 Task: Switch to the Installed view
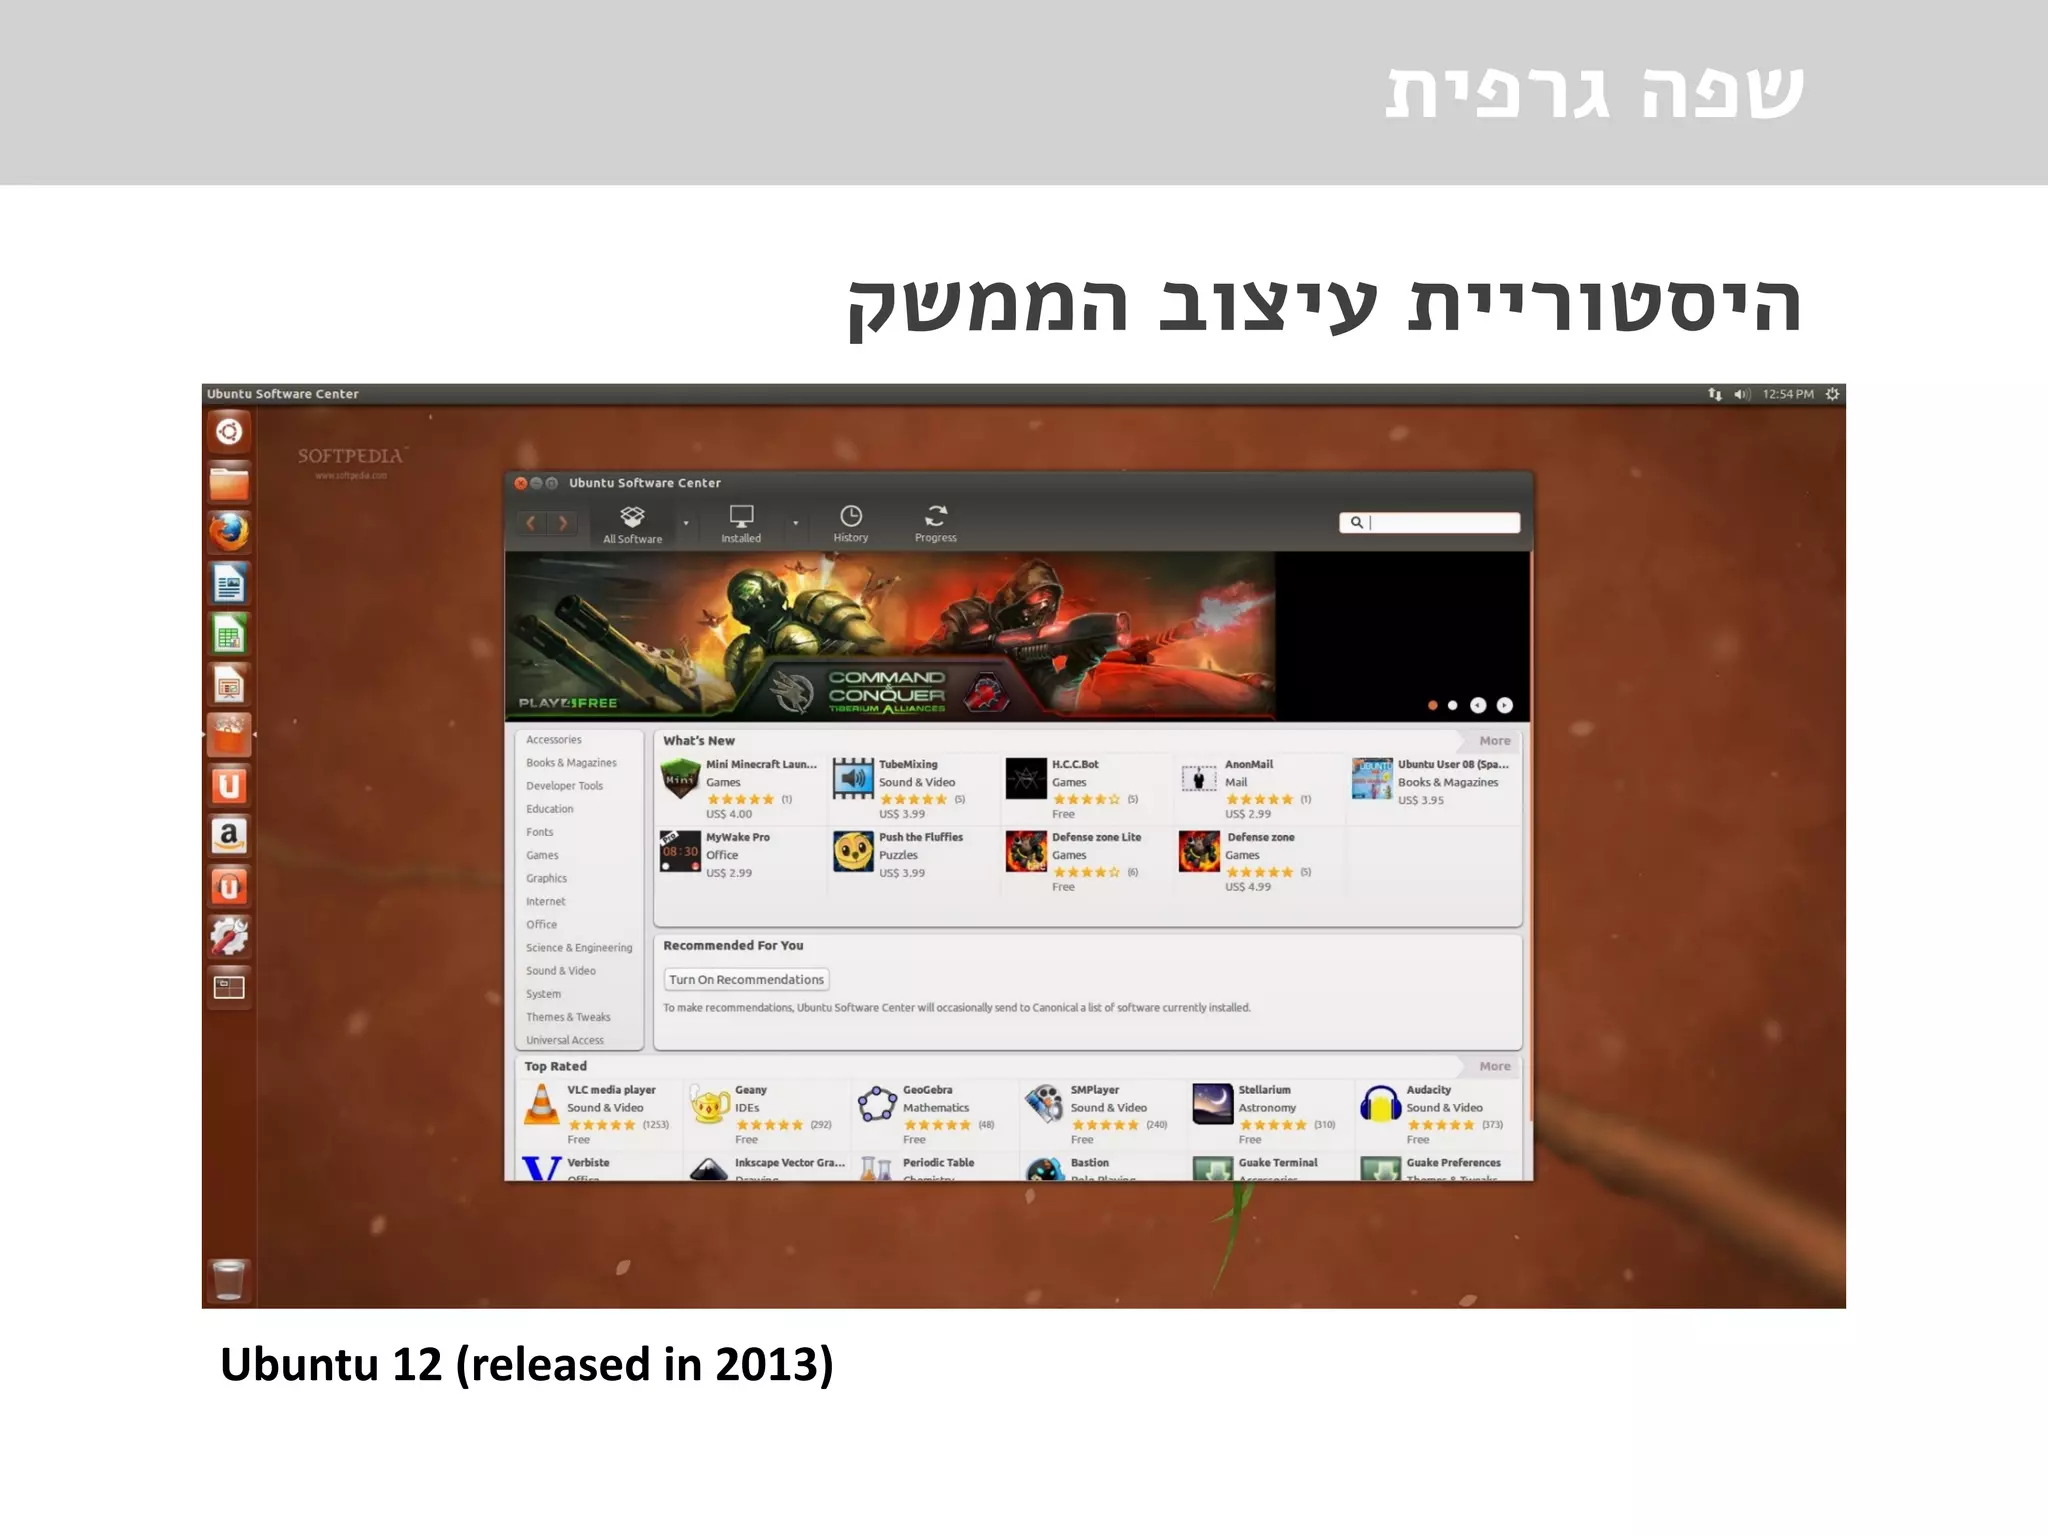[741, 525]
